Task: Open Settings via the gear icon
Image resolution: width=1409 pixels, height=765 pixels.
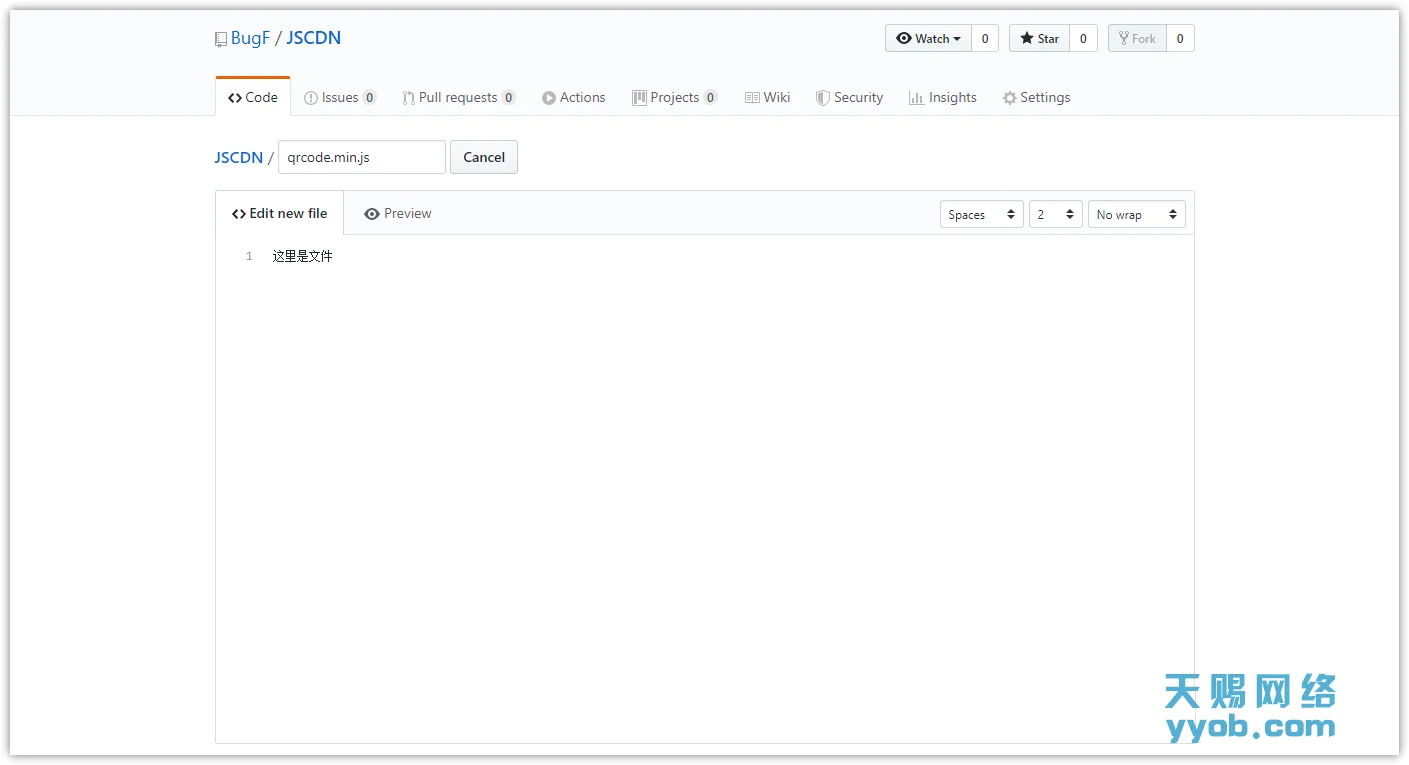Action: (x=1009, y=97)
